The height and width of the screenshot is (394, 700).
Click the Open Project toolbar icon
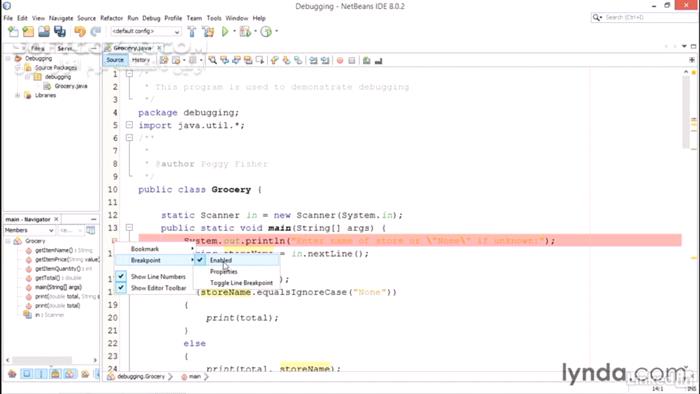(x=44, y=31)
